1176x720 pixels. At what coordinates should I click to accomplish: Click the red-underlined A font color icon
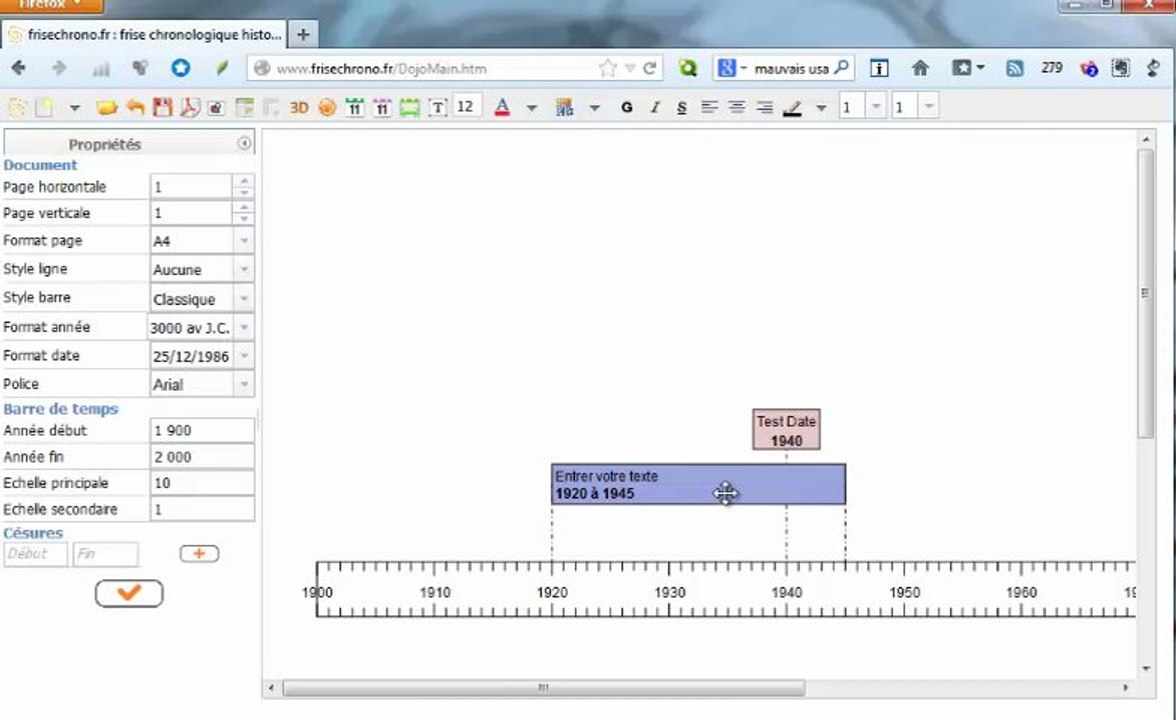click(x=502, y=107)
